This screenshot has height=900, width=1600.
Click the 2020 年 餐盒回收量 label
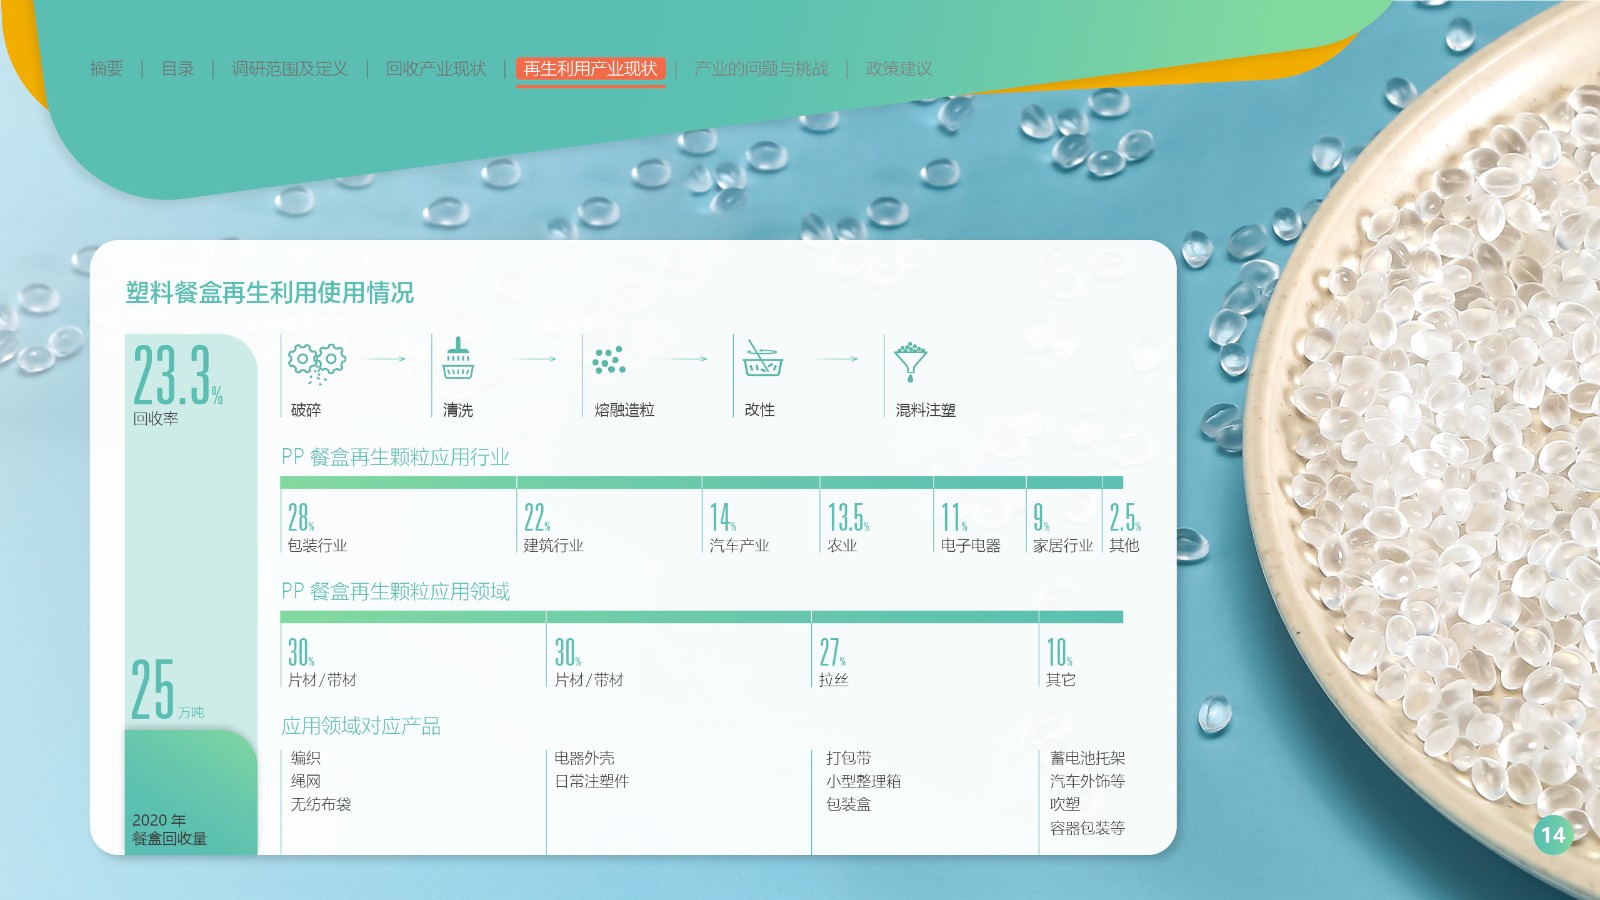[169, 829]
